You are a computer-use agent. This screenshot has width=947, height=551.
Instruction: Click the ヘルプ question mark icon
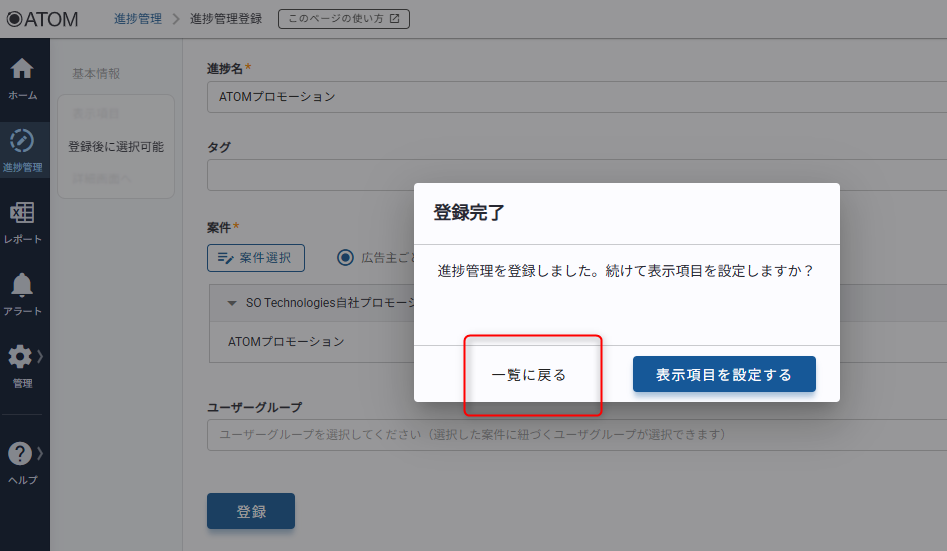pos(20,453)
